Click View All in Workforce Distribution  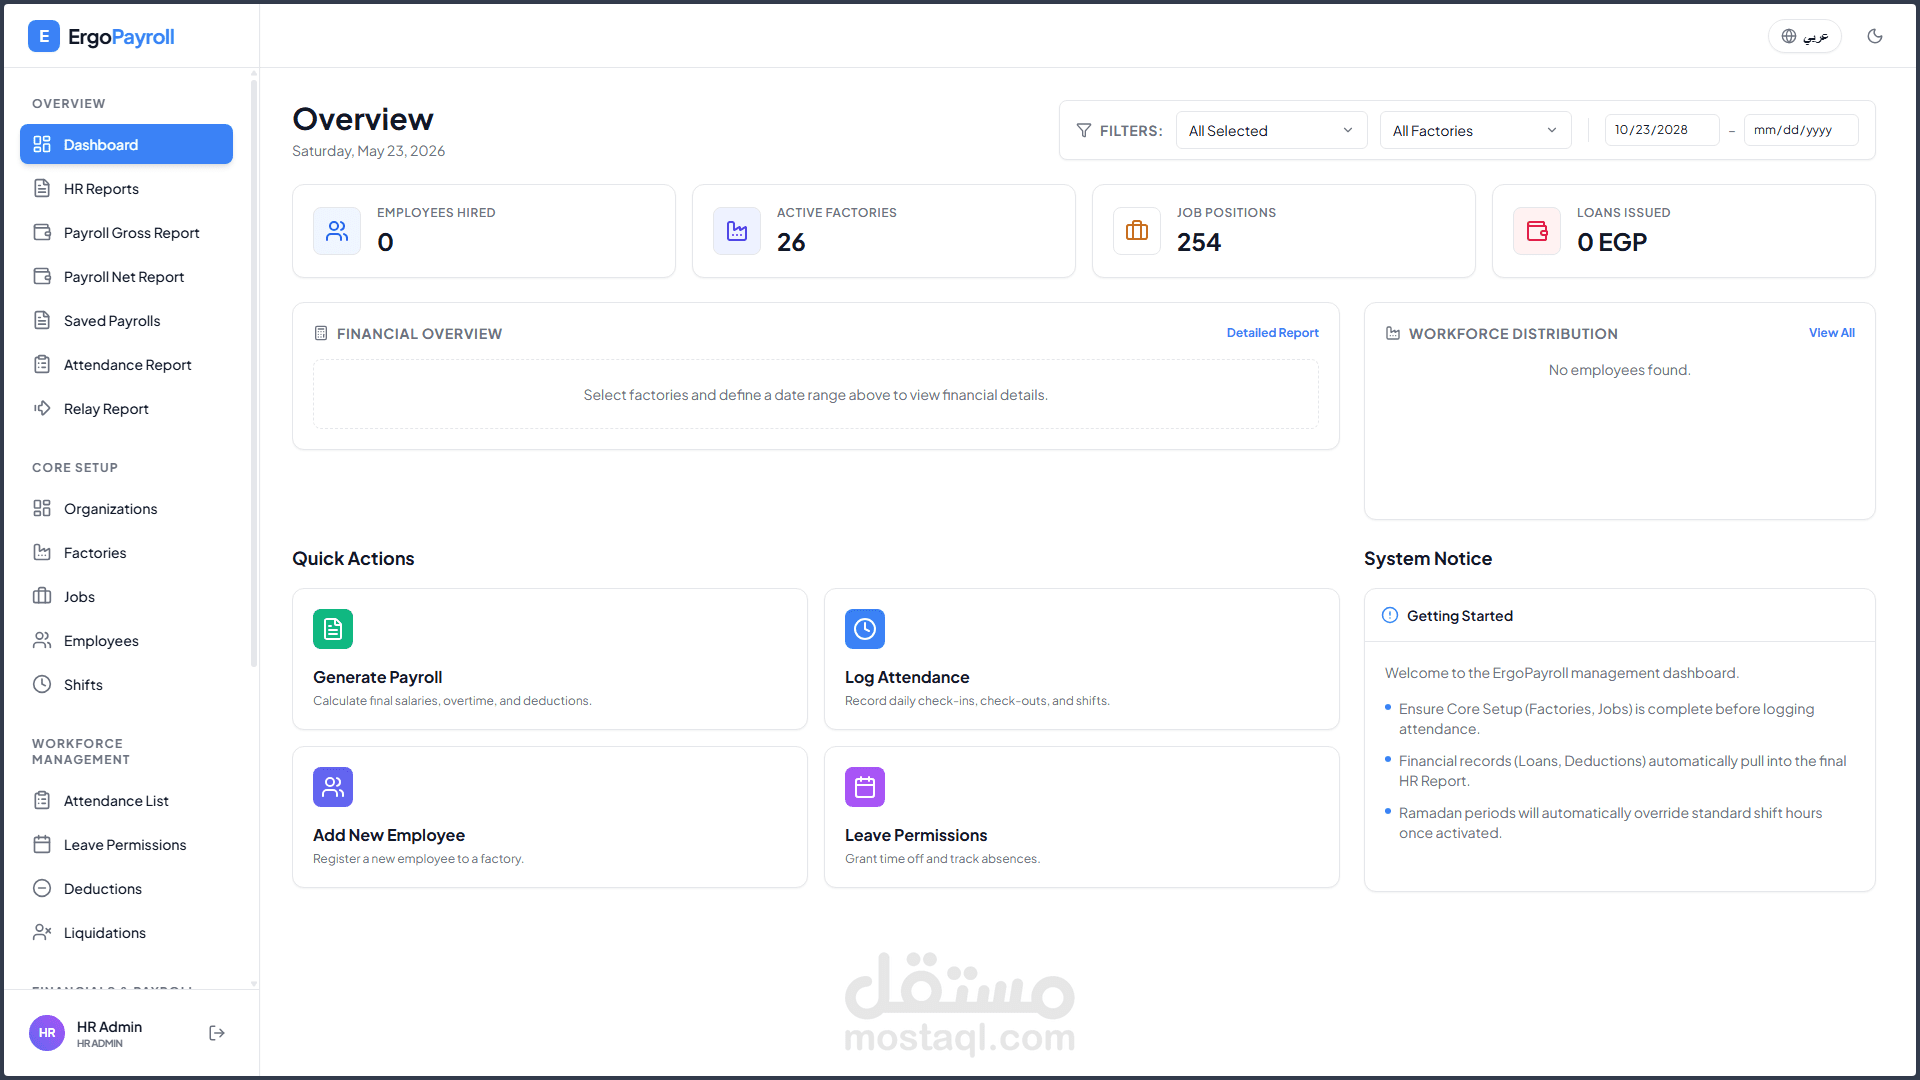pos(1831,333)
